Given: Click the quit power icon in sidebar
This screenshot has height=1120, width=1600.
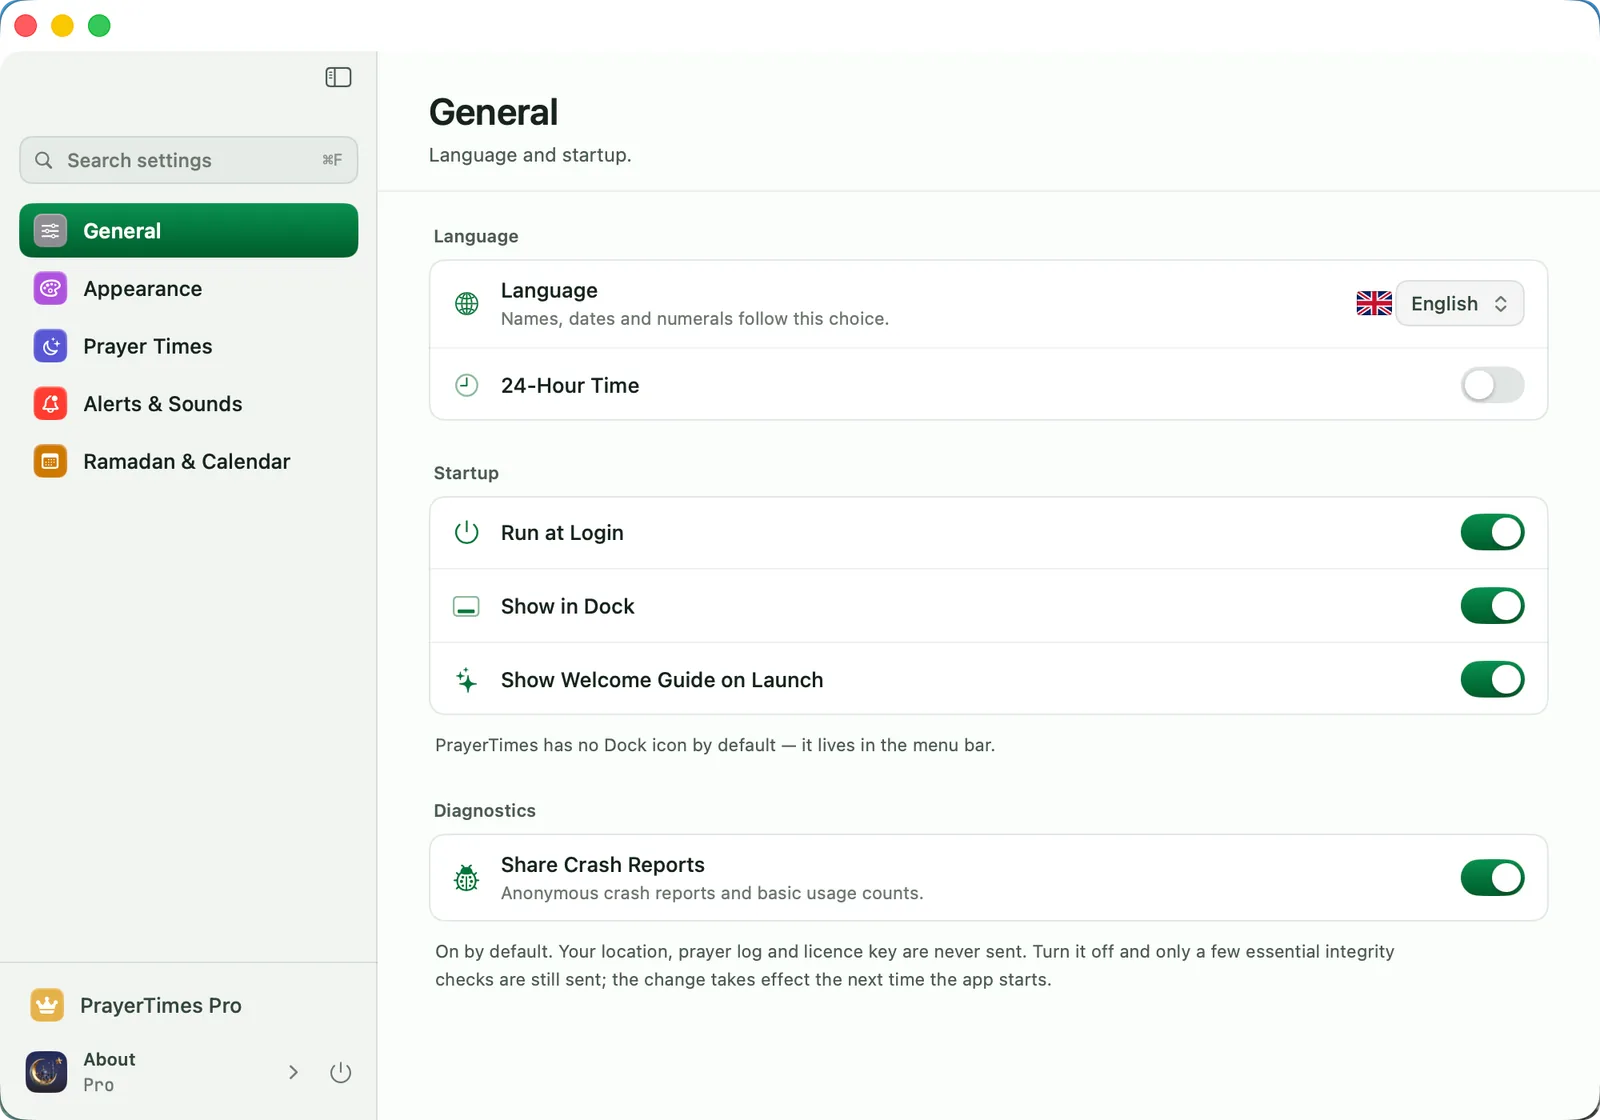Looking at the screenshot, I should (x=340, y=1072).
